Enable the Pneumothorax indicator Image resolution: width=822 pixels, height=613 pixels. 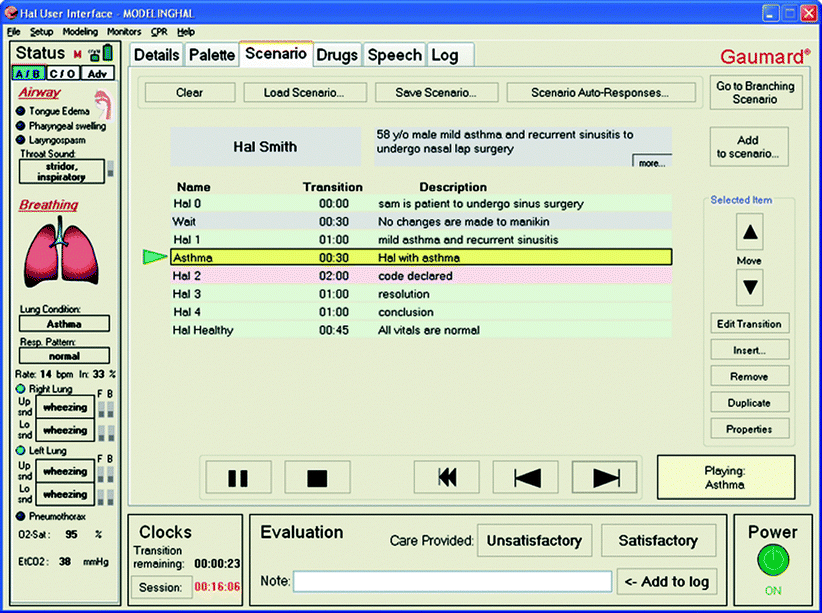(x=21, y=516)
